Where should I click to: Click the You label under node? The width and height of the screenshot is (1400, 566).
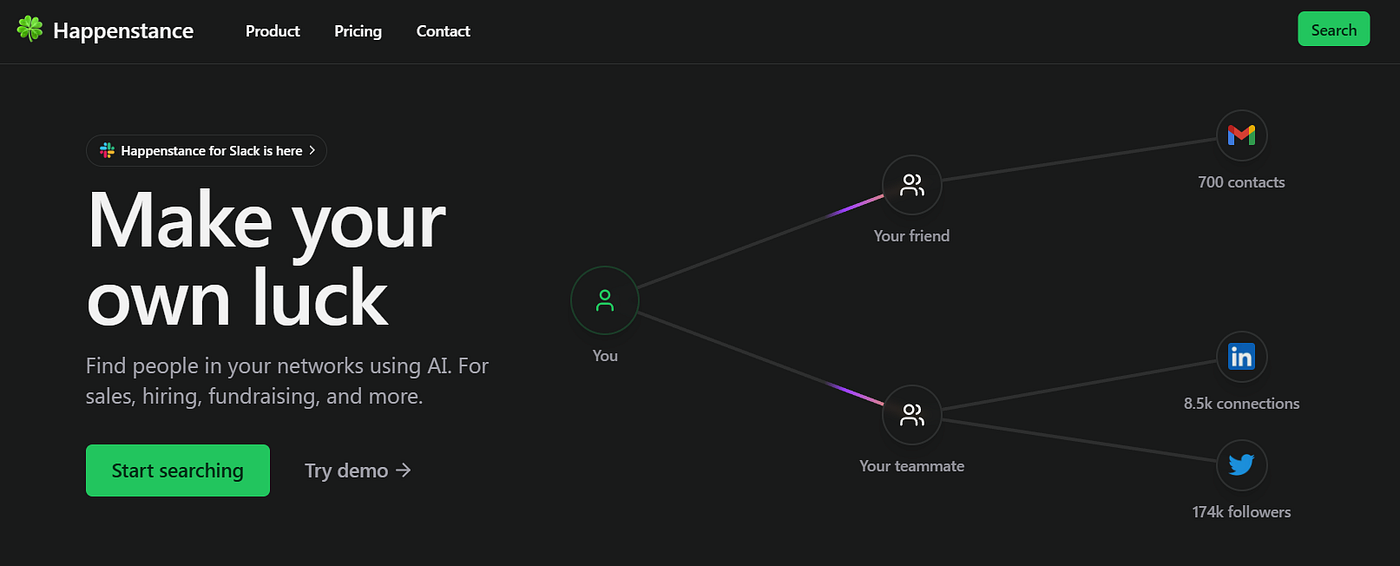coord(605,356)
